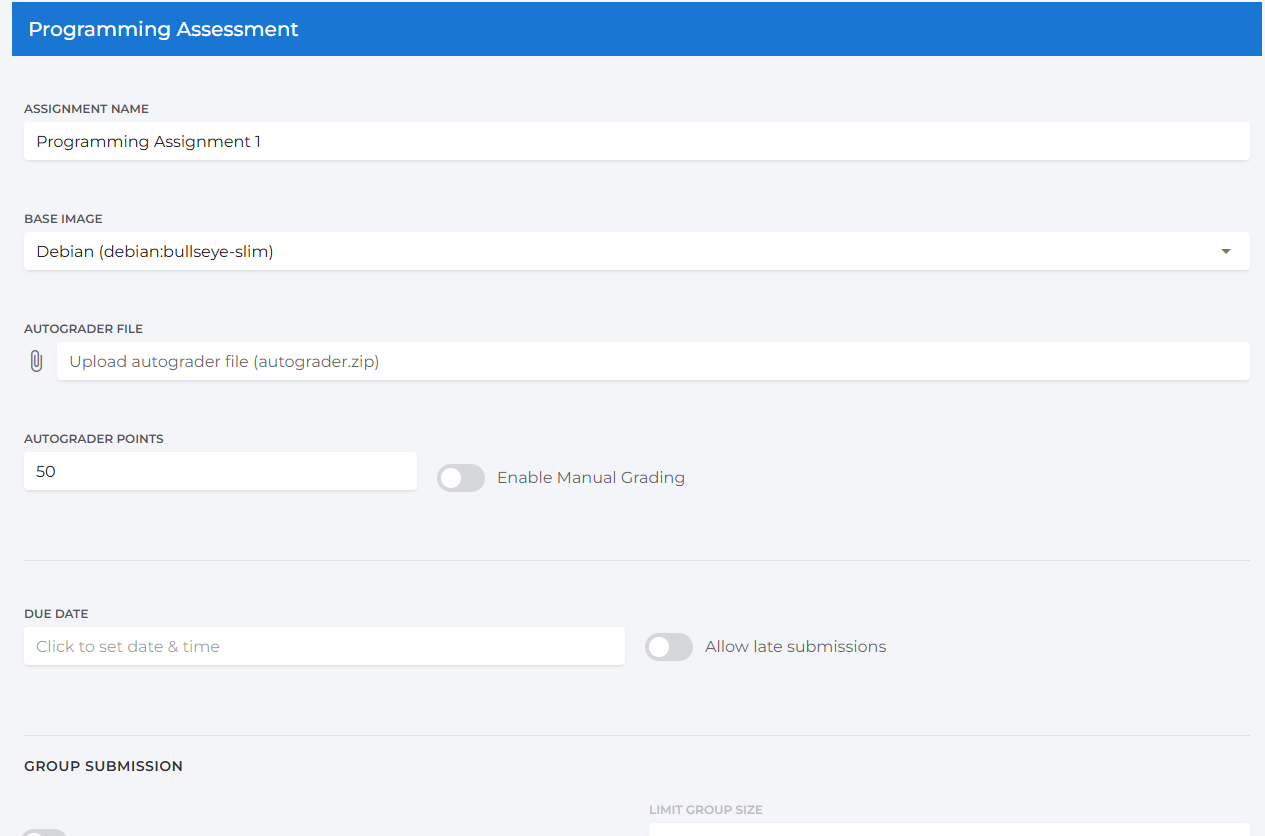This screenshot has height=836, width=1265.
Task: Click the DUE DATE label
Action: tap(56, 613)
